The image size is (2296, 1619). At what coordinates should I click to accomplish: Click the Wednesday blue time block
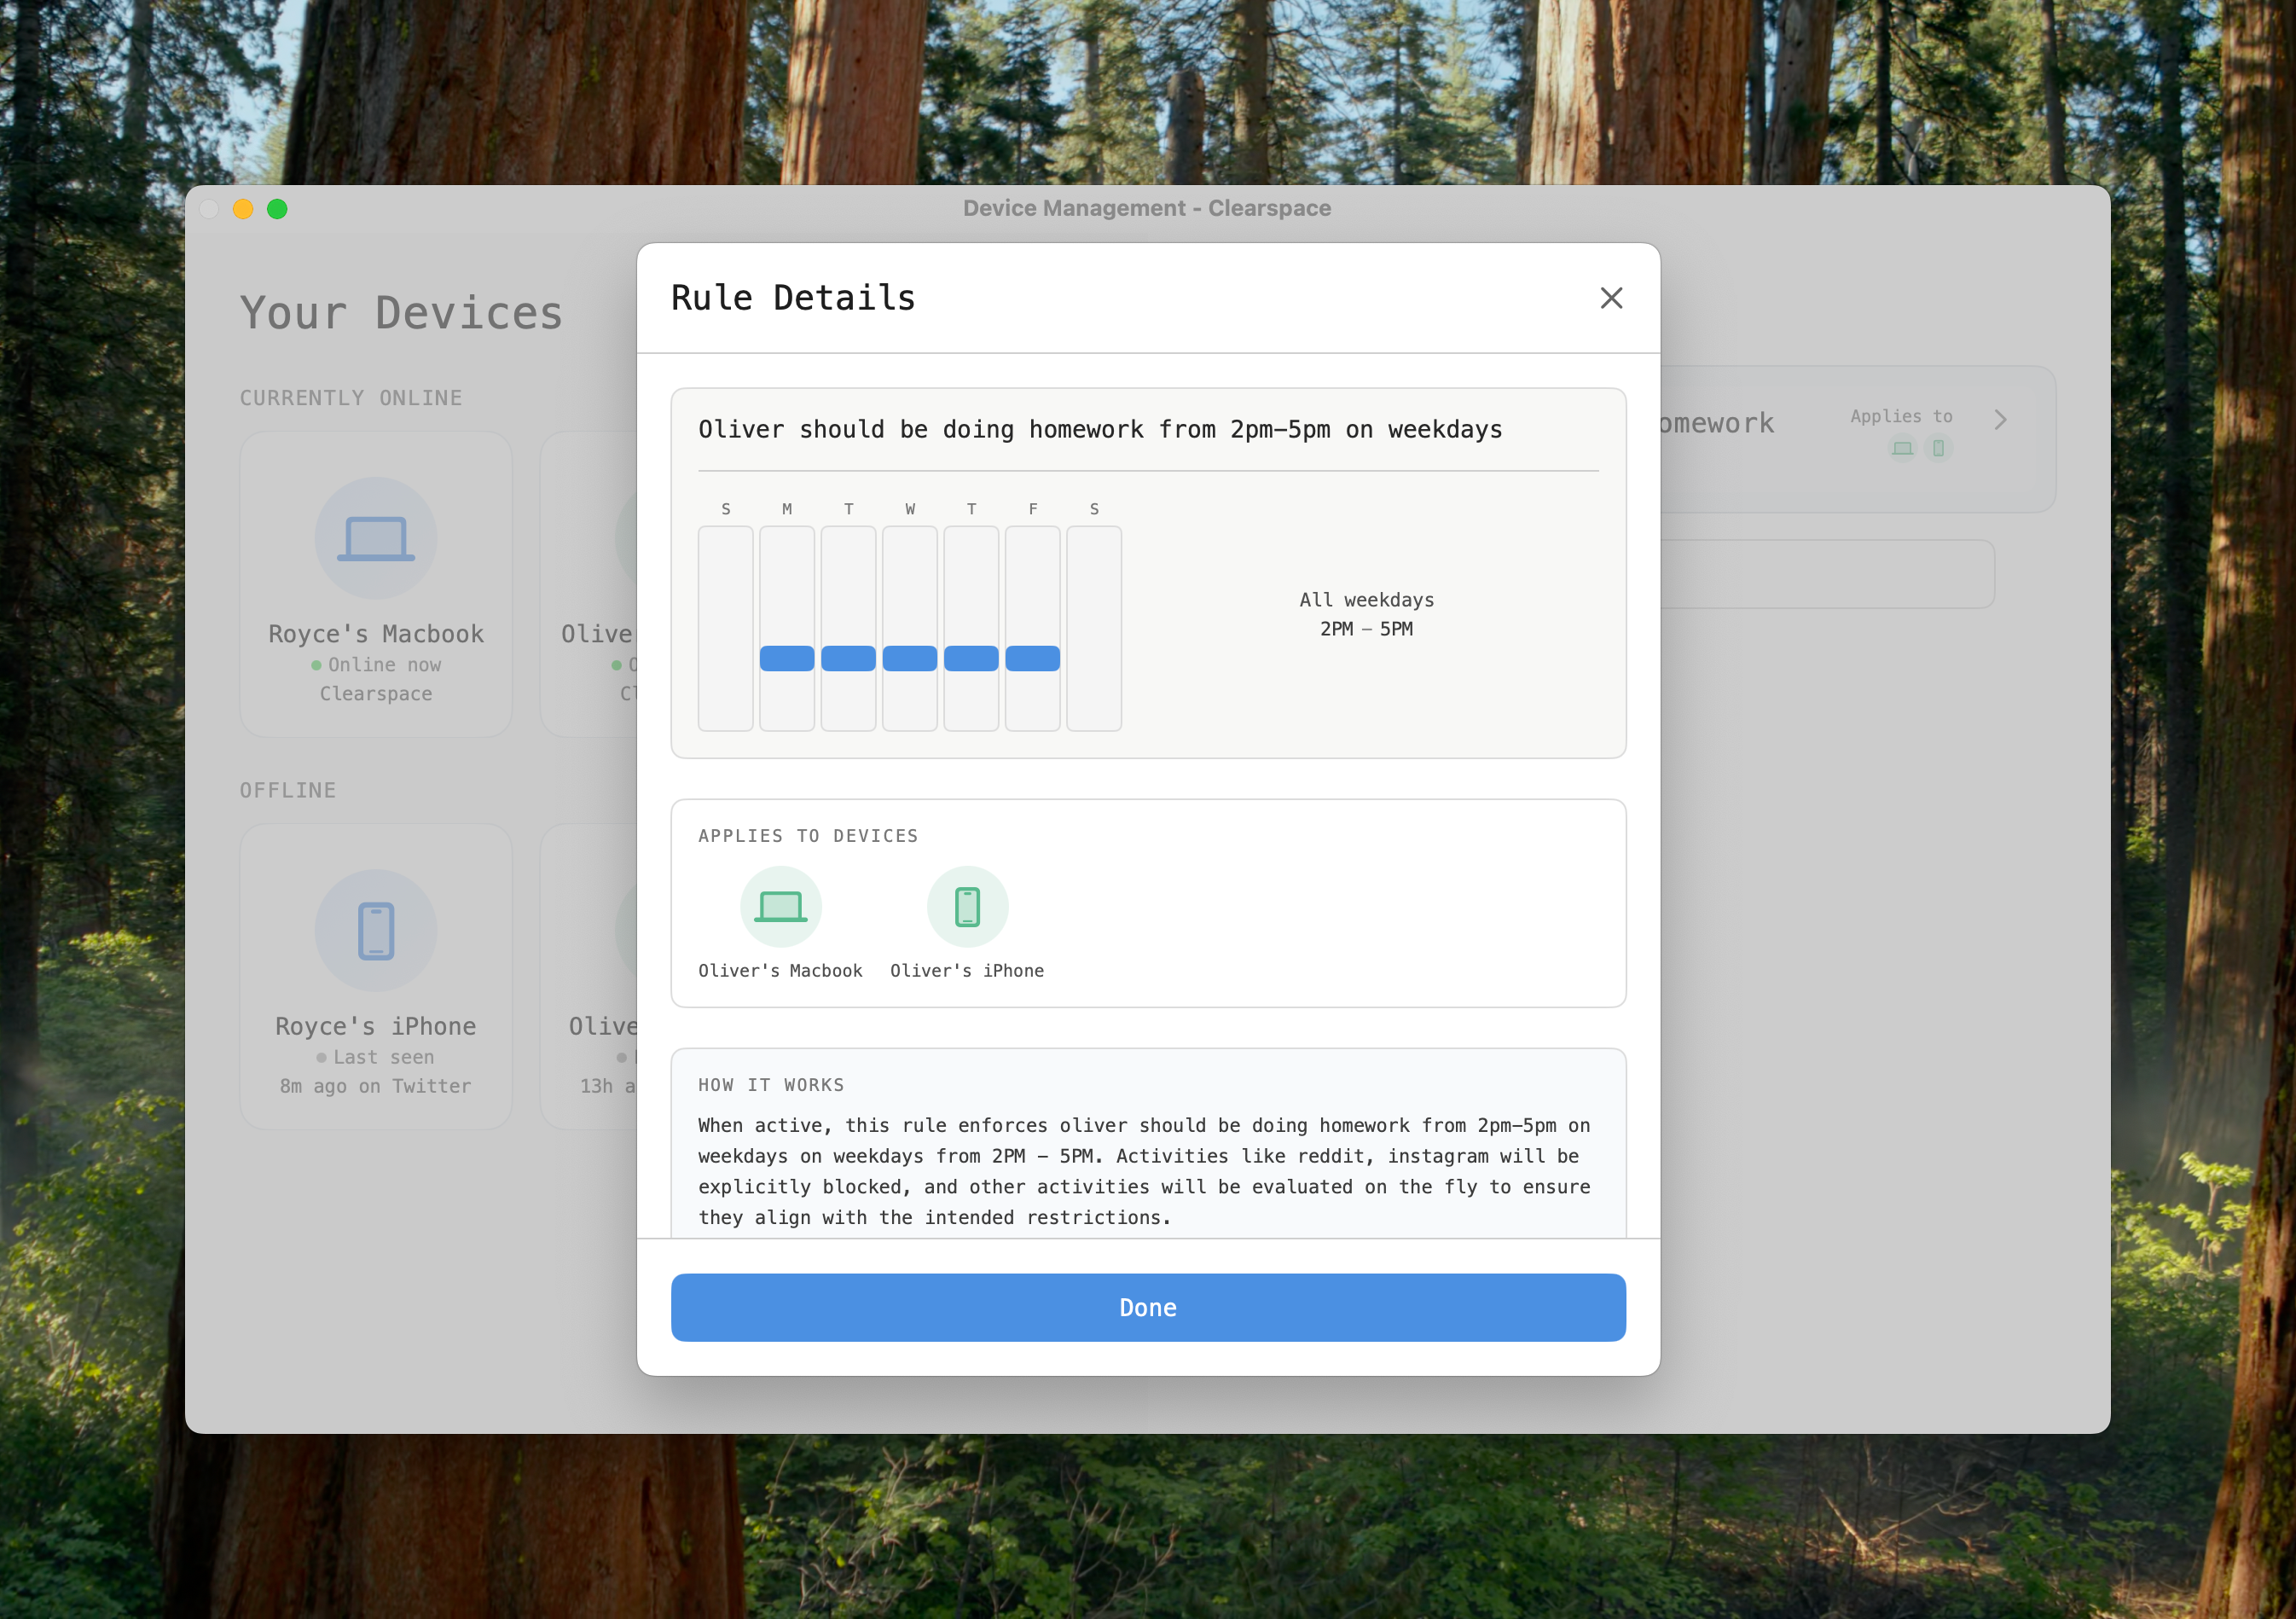click(910, 658)
